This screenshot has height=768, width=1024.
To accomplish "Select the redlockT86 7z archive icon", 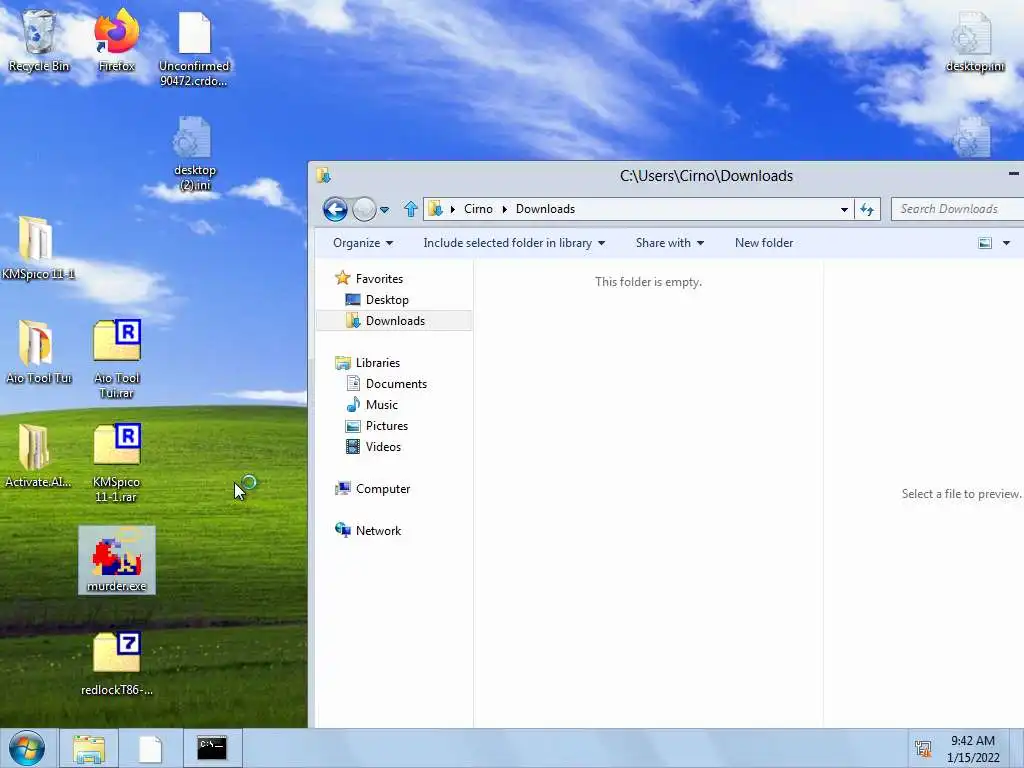I will click(x=117, y=664).
